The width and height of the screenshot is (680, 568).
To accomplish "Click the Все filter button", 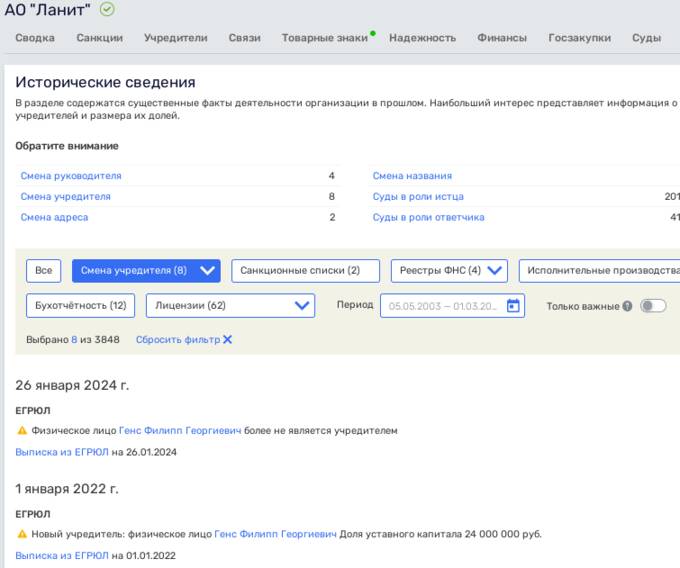I will (x=43, y=271).
